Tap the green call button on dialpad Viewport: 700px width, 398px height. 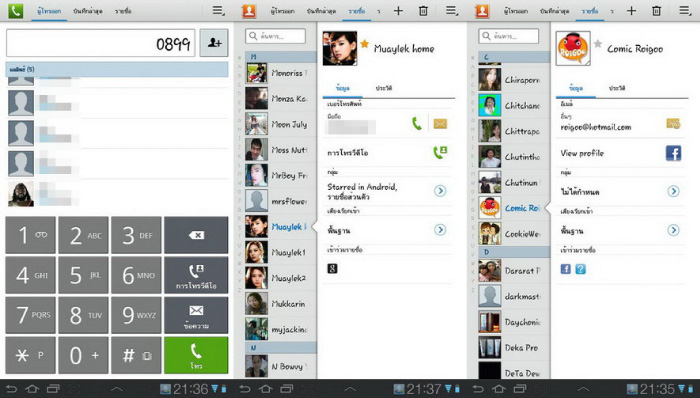tap(196, 355)
